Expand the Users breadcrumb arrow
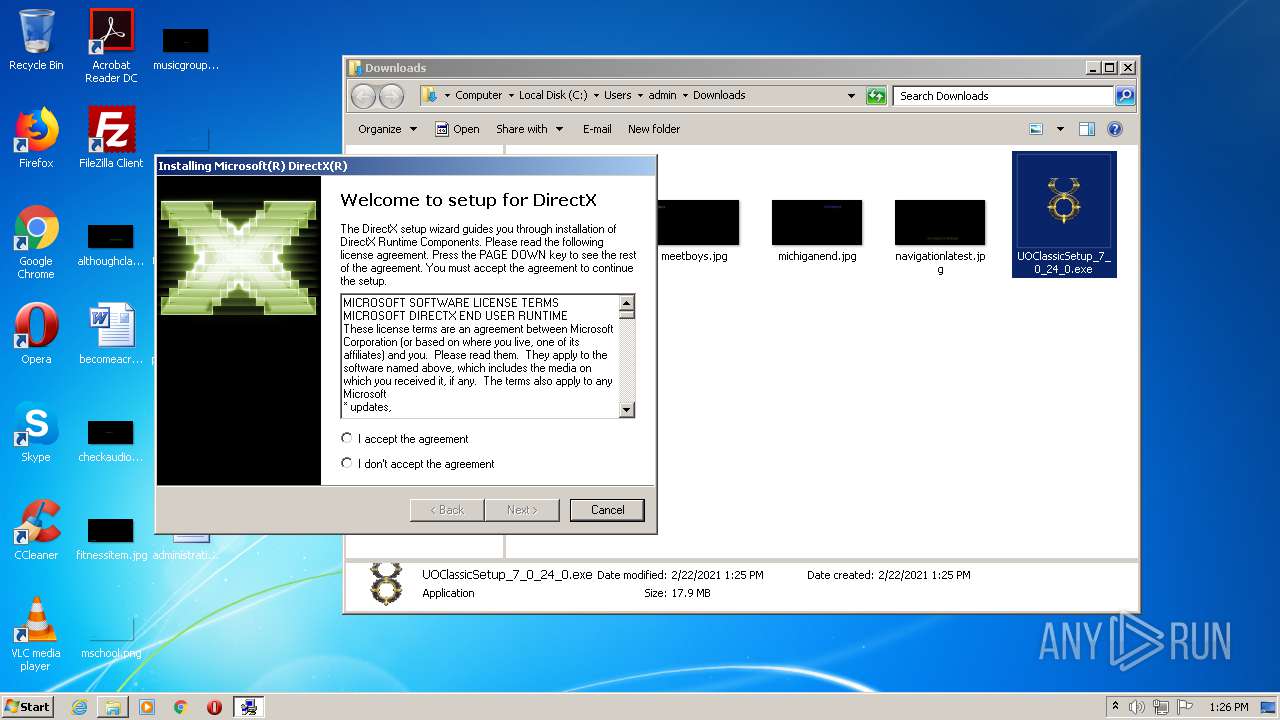 click(640, 96)
